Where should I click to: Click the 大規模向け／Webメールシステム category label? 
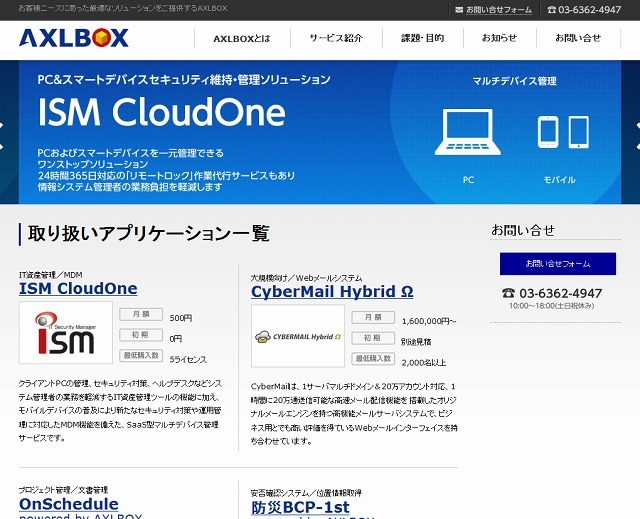coord(307,278)
